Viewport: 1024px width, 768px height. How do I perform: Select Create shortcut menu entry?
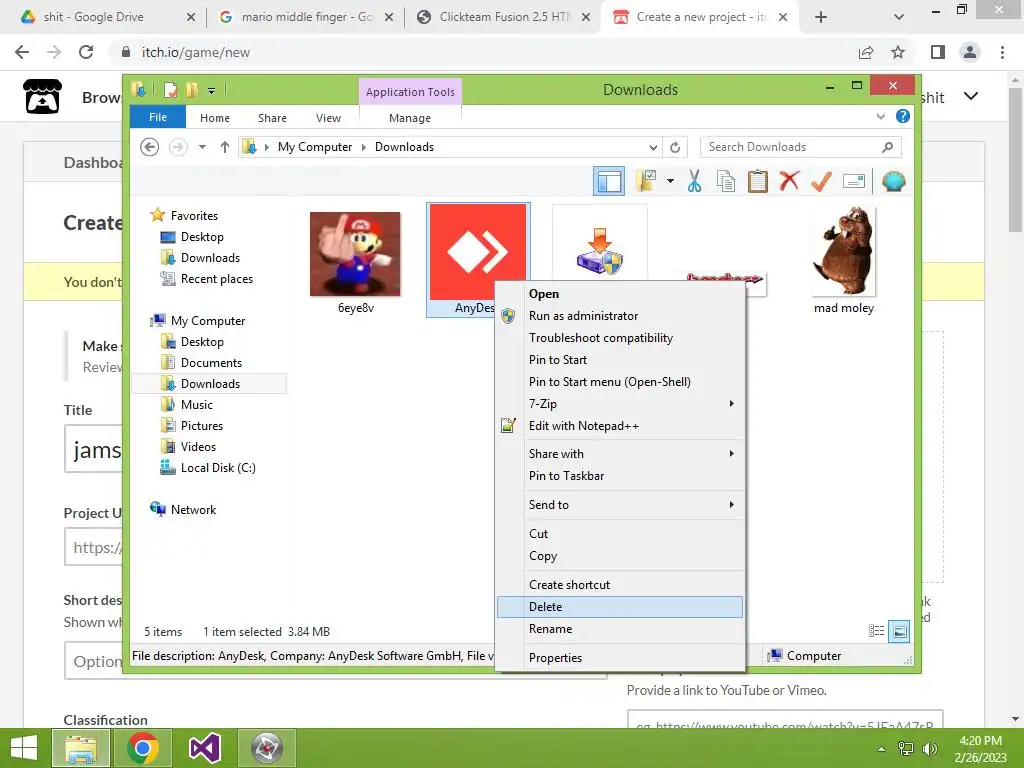[x=620, y=584]
